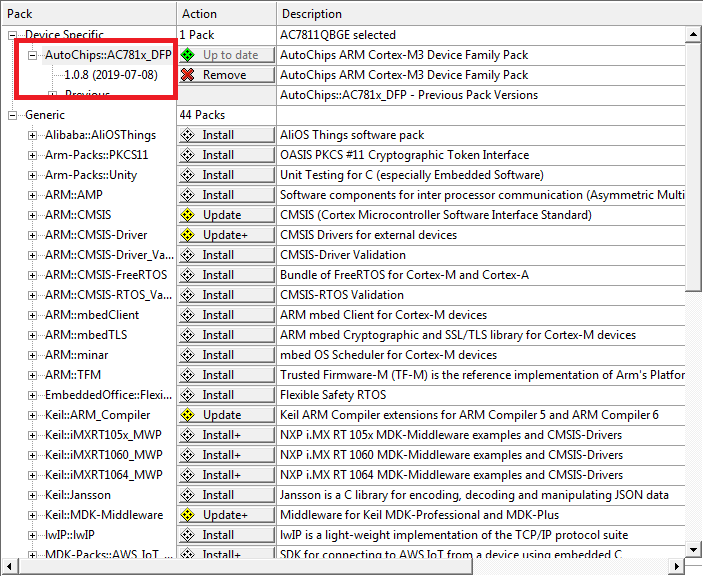
Task: Click the install icon for Alibaba::AliOSThings
Action: [187, 135]
